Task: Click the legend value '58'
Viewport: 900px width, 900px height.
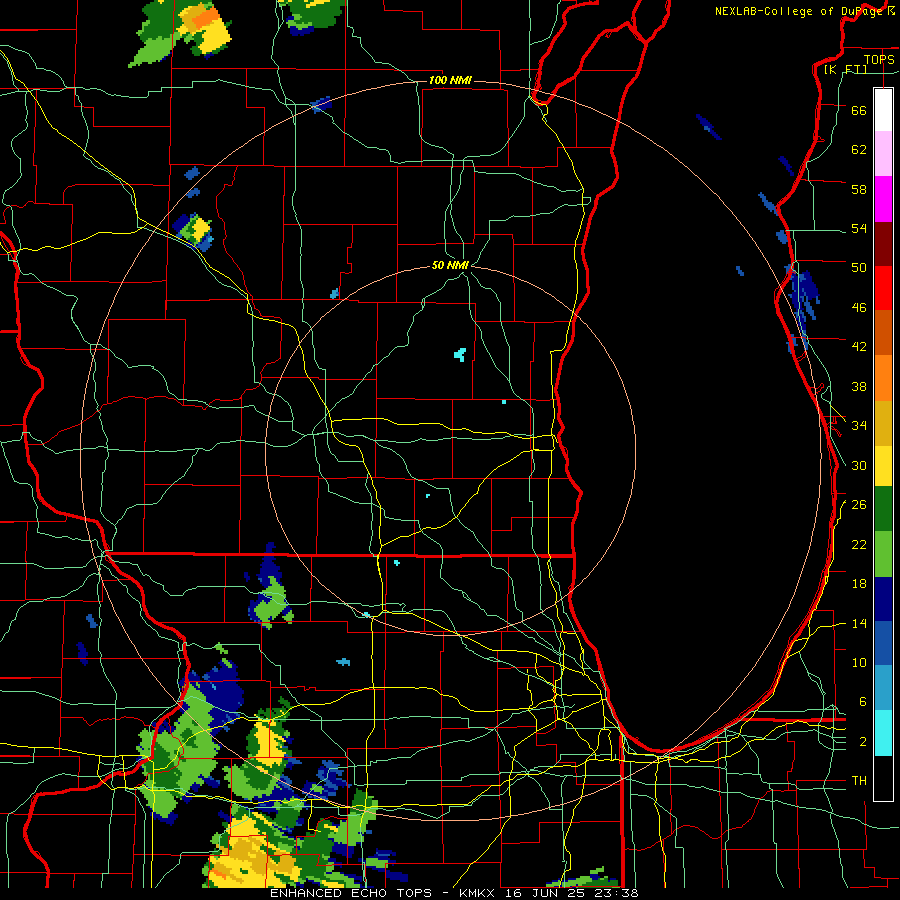Action: click(x=859, y=189)
